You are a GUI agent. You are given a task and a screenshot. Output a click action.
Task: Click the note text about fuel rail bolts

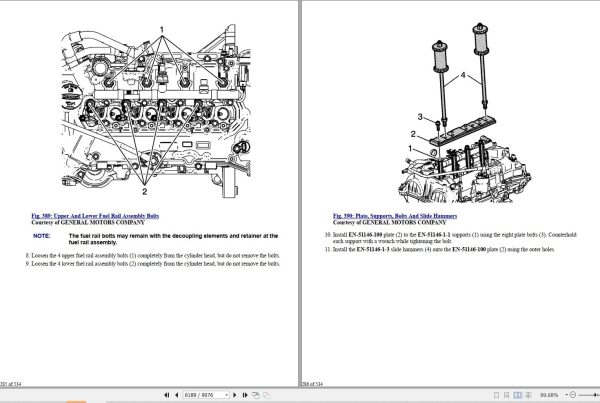point(173,239)
